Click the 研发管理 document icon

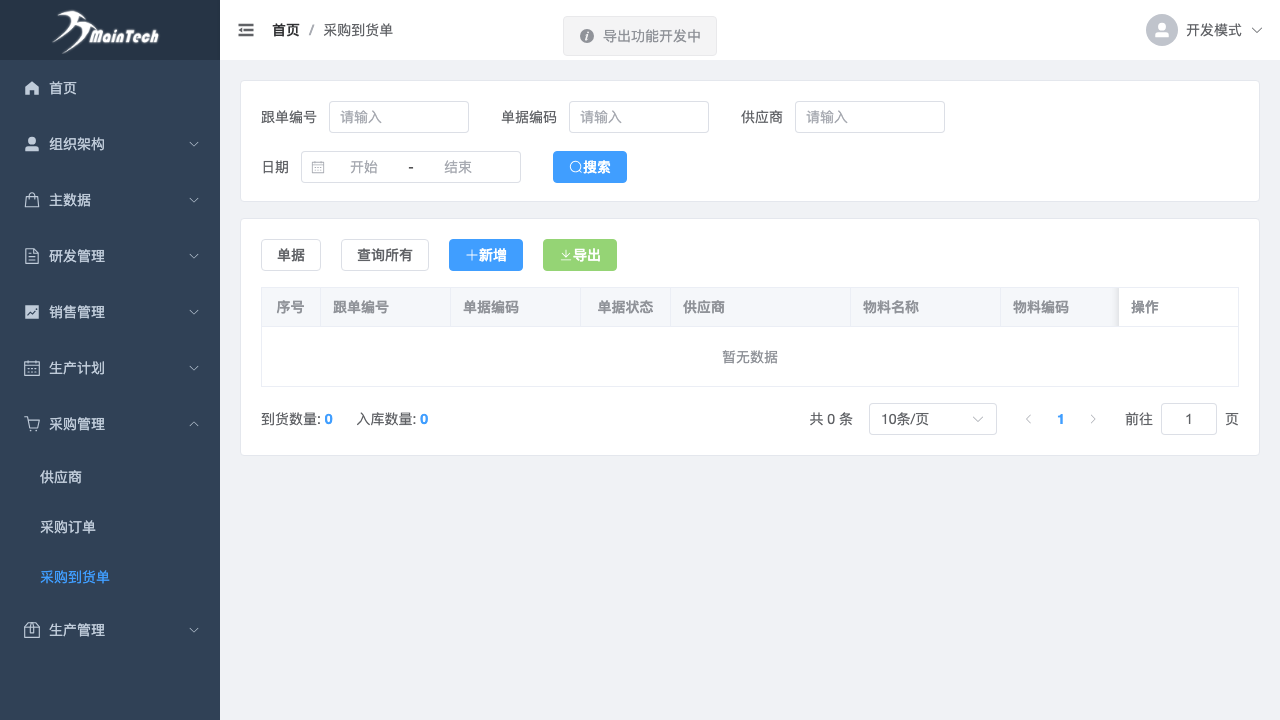pyautogui.click(x=32, y=256)
